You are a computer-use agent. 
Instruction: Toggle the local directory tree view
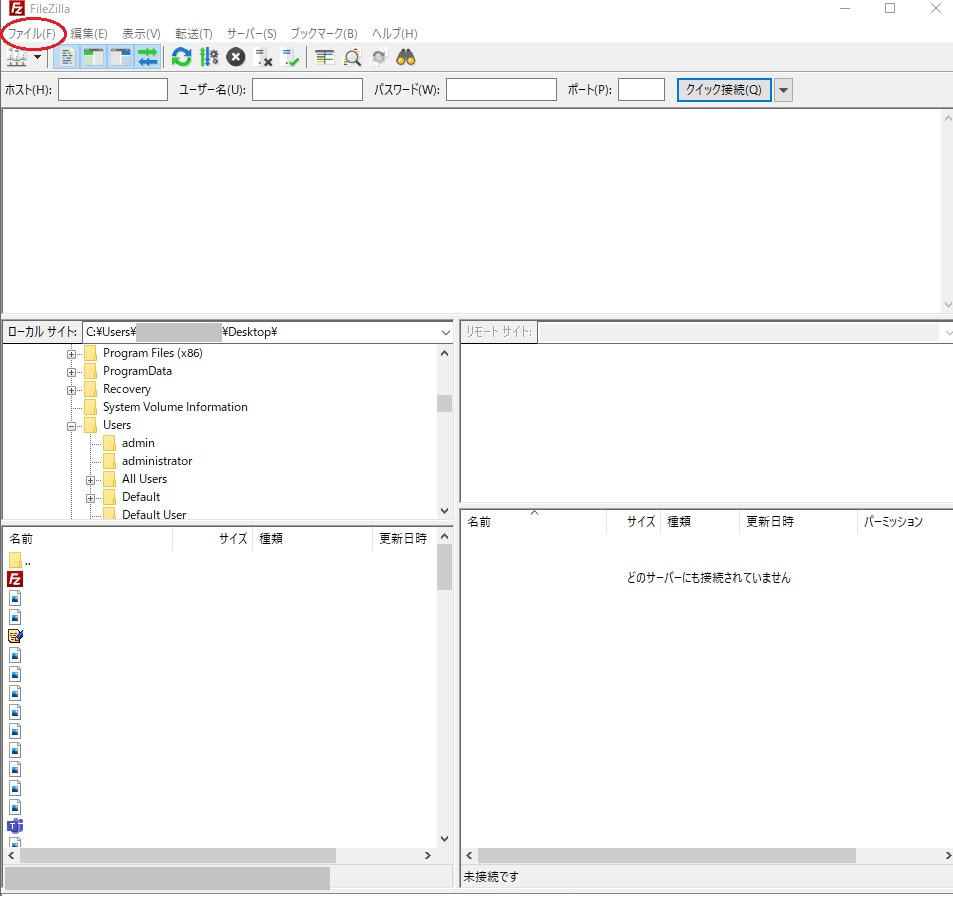pos(94,58)
